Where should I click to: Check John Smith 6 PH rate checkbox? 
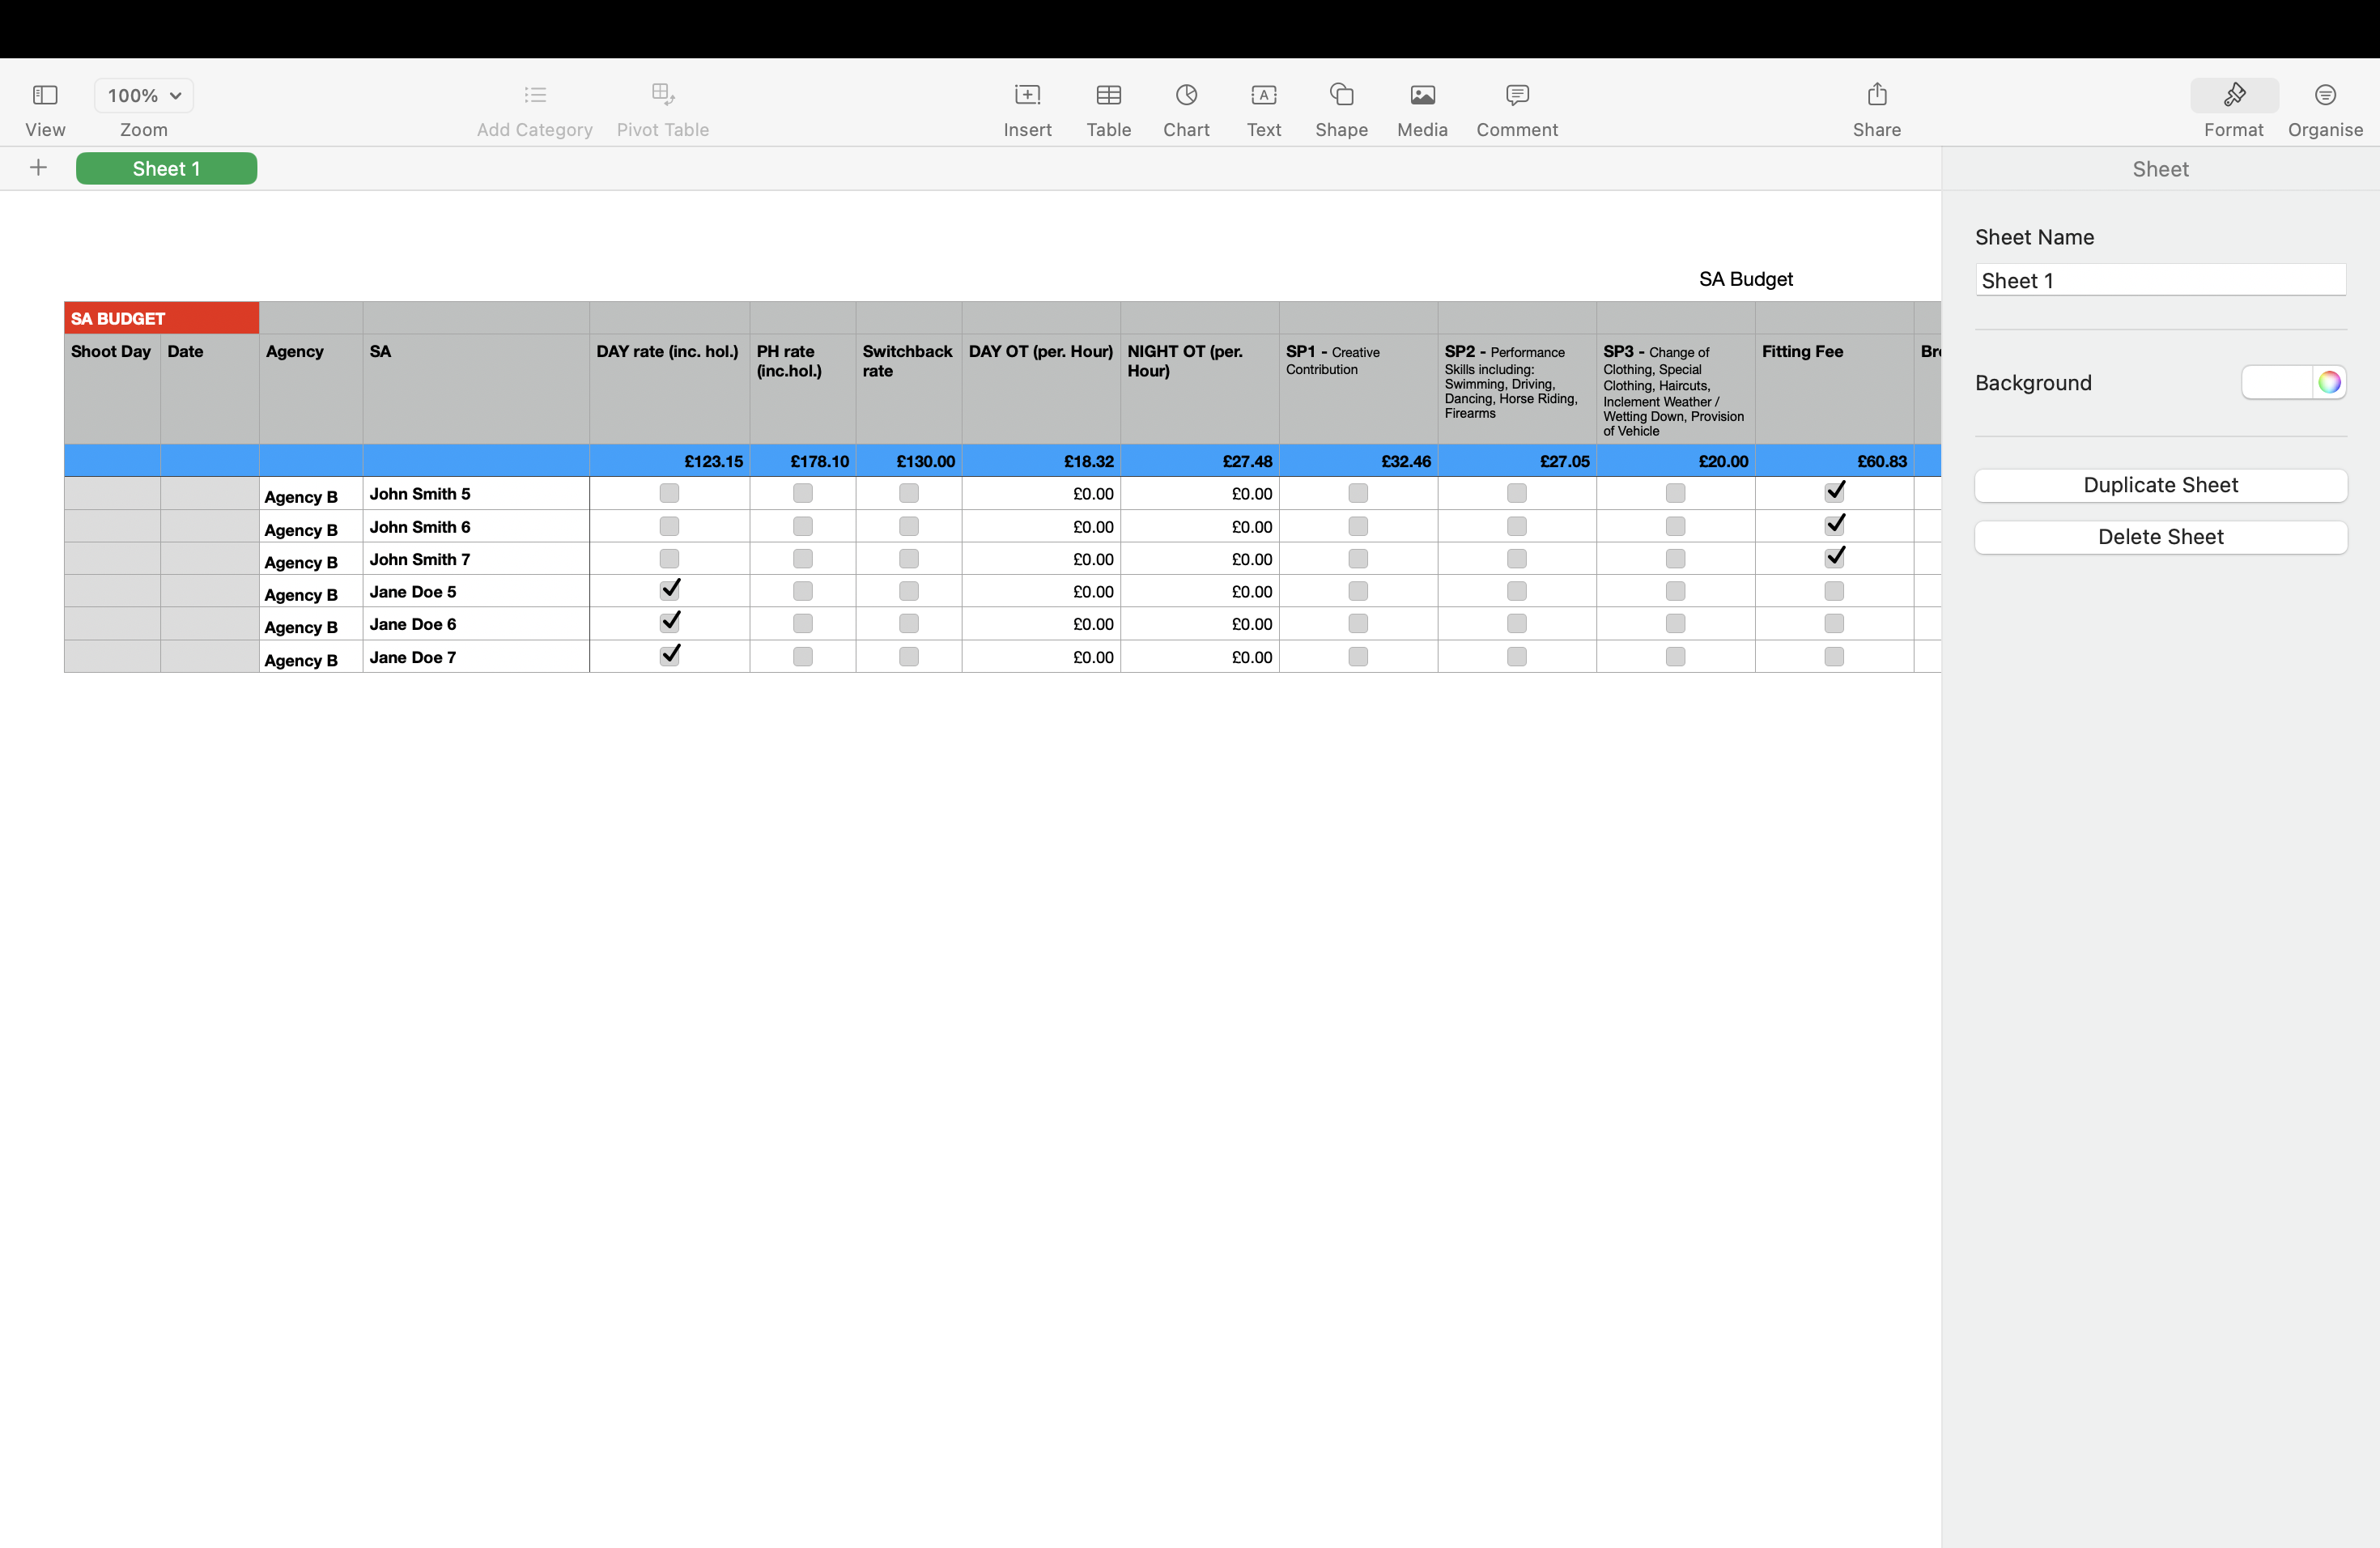pyautogui.click(x=802, y=526)
